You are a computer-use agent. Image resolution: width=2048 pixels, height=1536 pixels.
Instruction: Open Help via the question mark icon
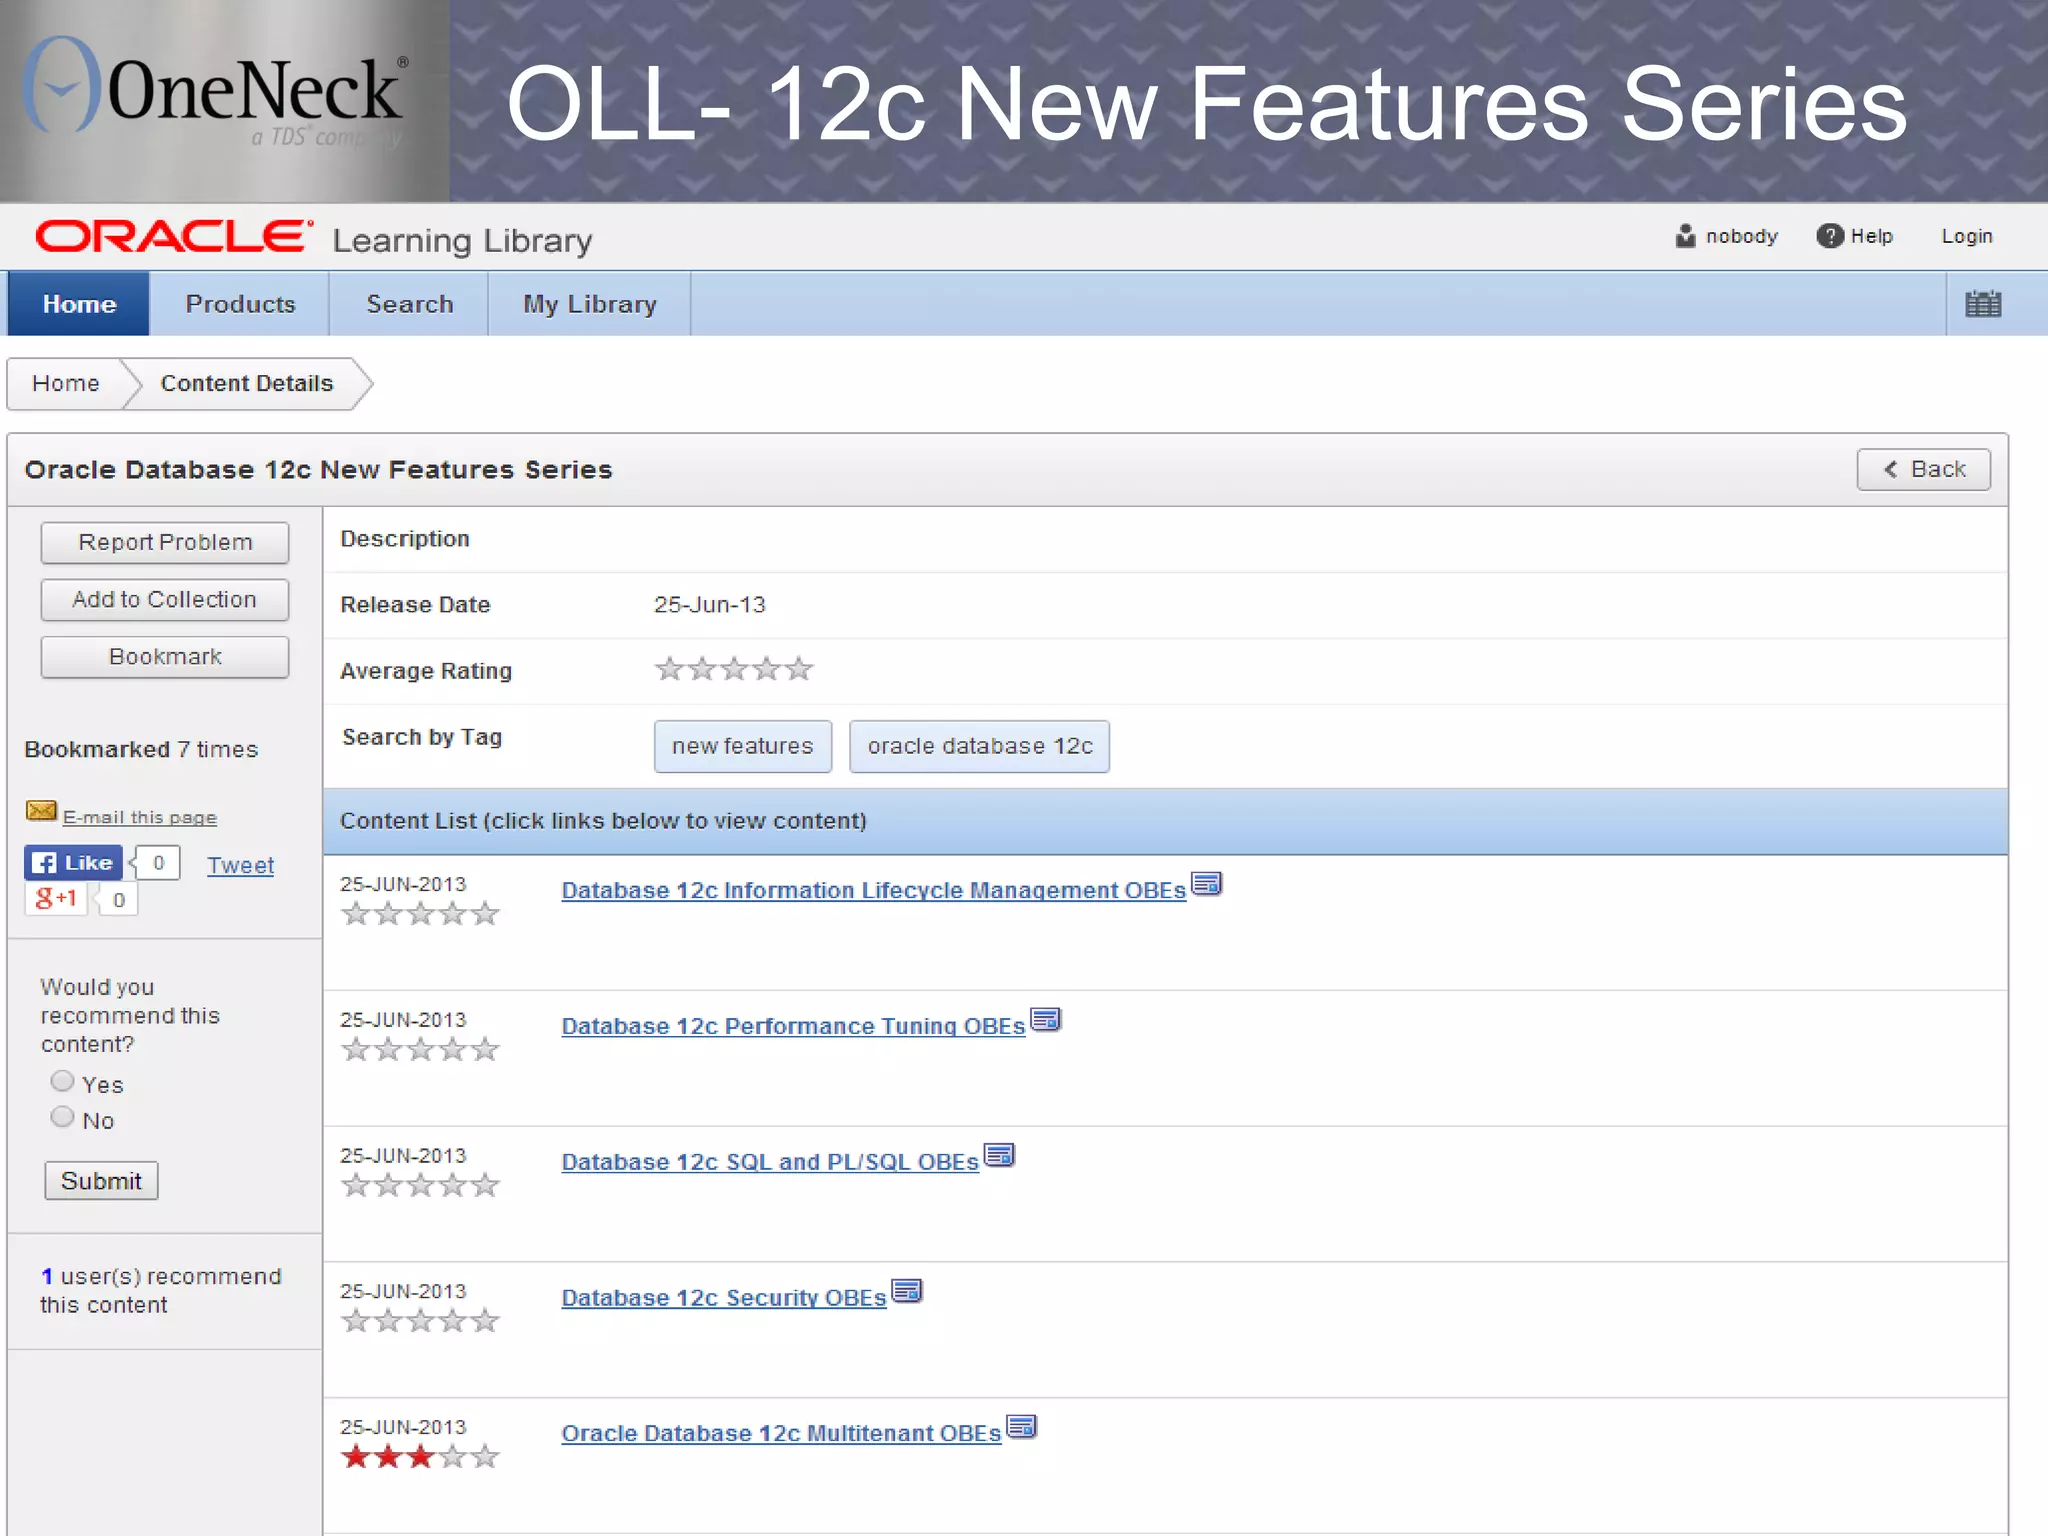click(1830, 236)
